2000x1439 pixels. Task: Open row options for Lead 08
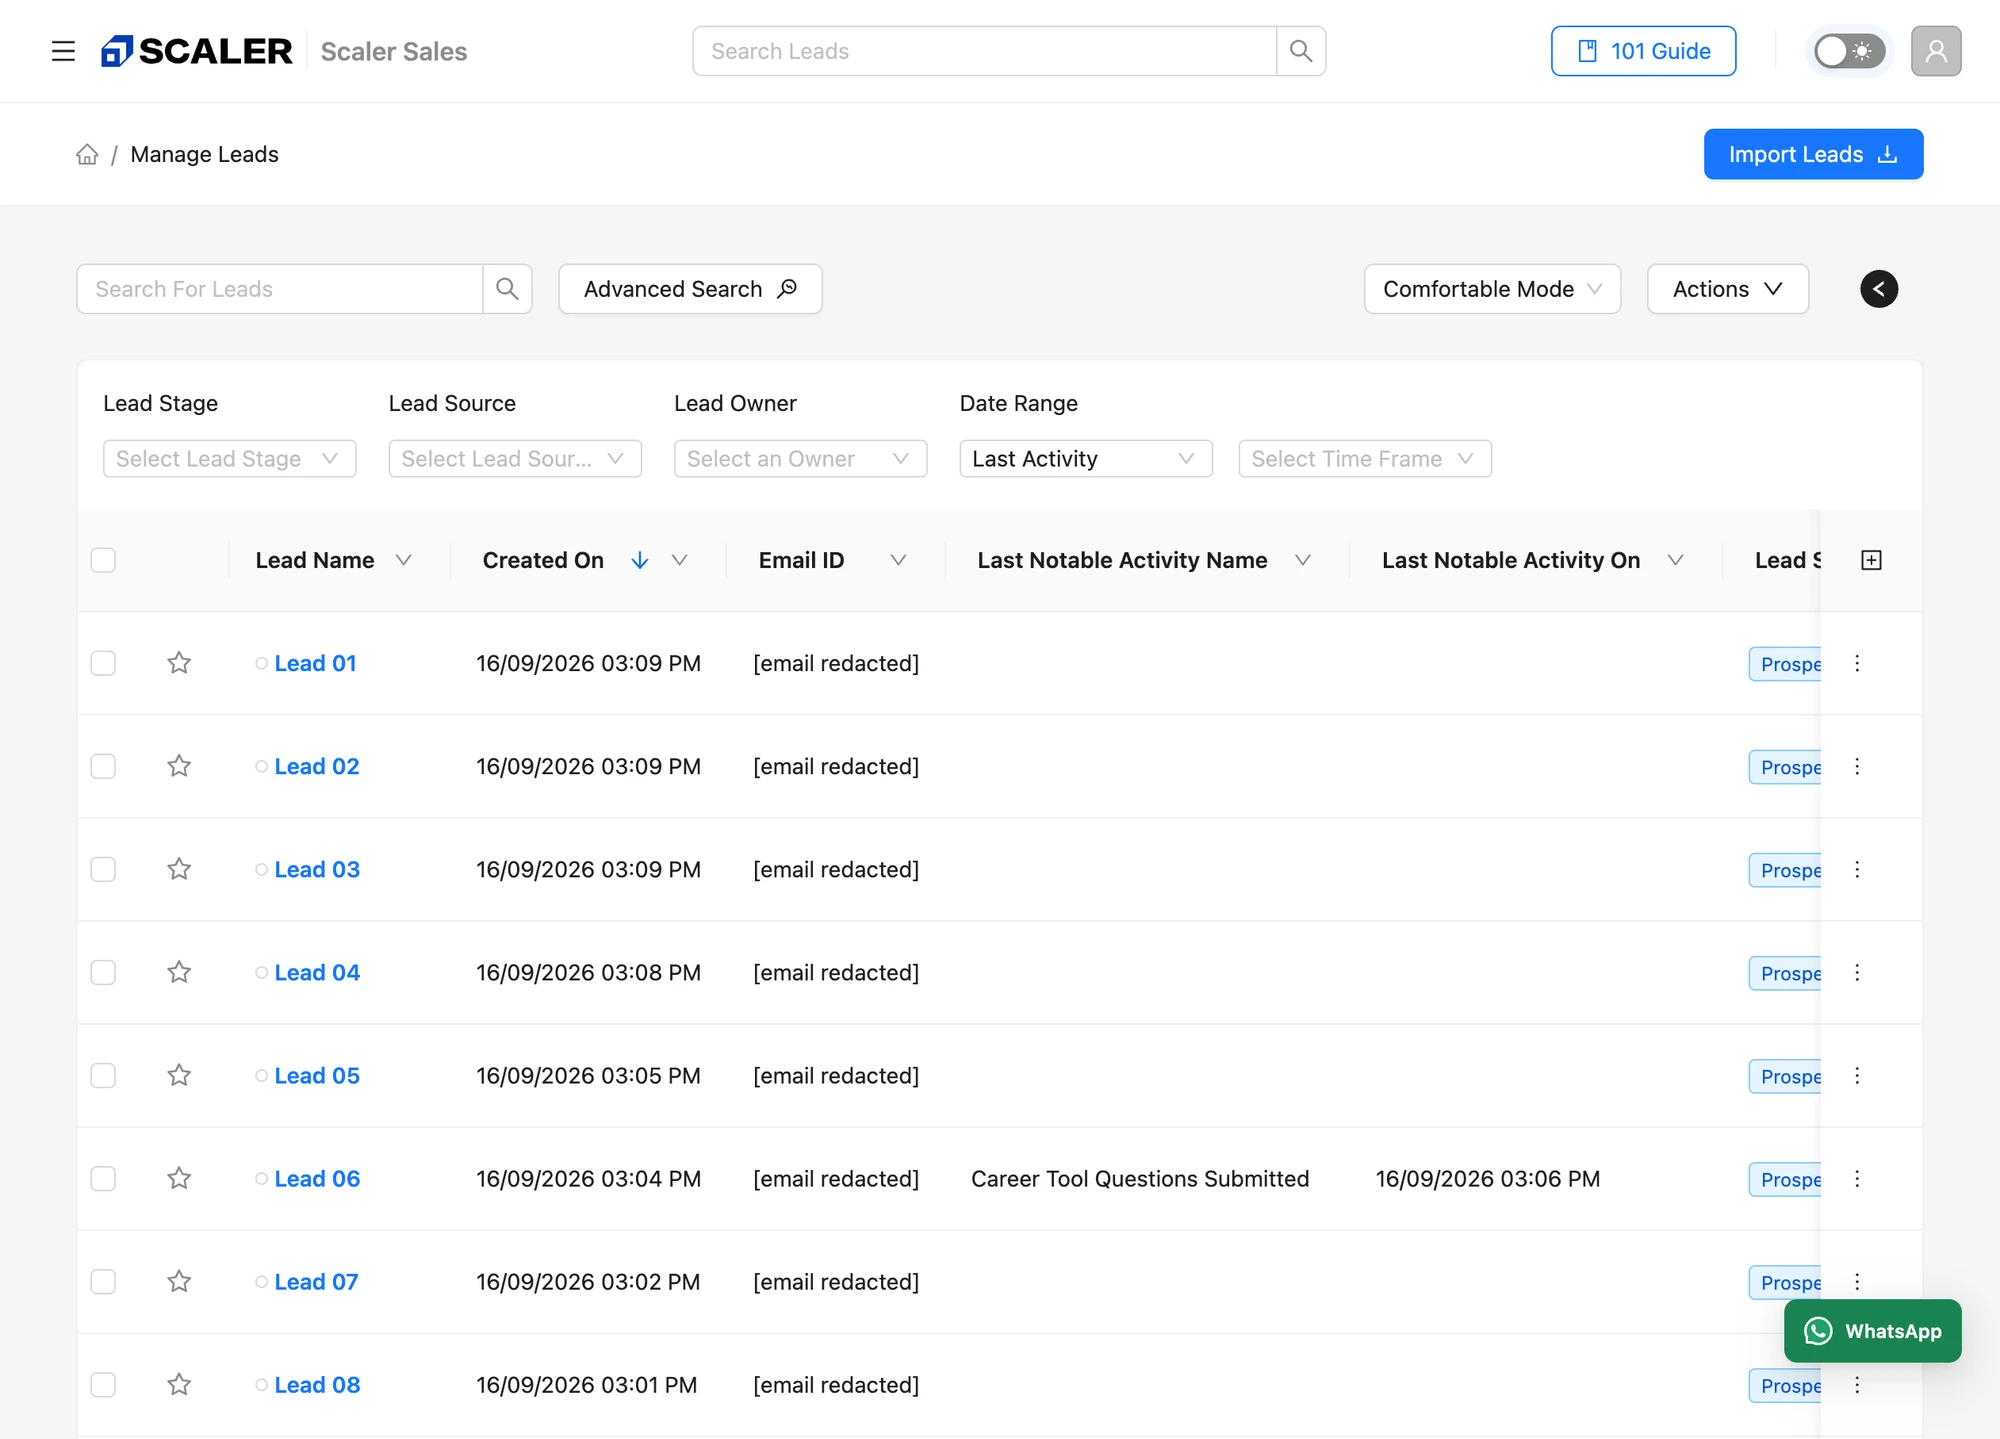[x=1857, y=1384]
